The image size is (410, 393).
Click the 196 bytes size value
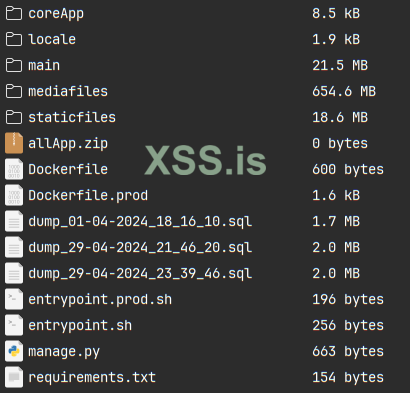(x=348, y=300)
